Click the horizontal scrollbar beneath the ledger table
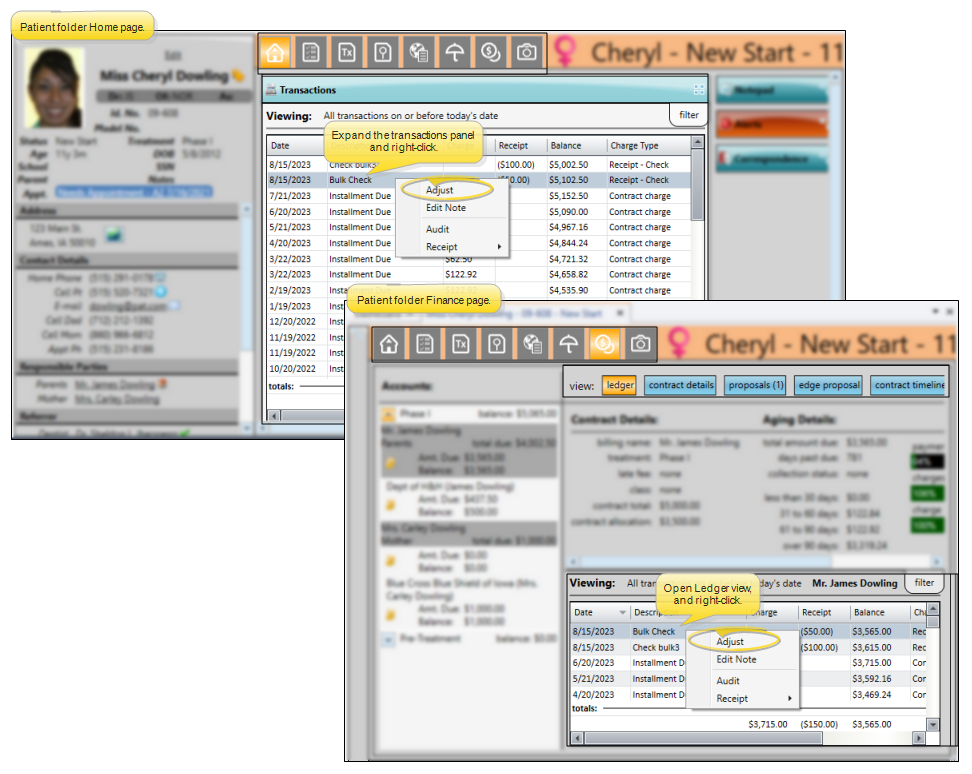The image size is (972, 774). coord(700,739)
